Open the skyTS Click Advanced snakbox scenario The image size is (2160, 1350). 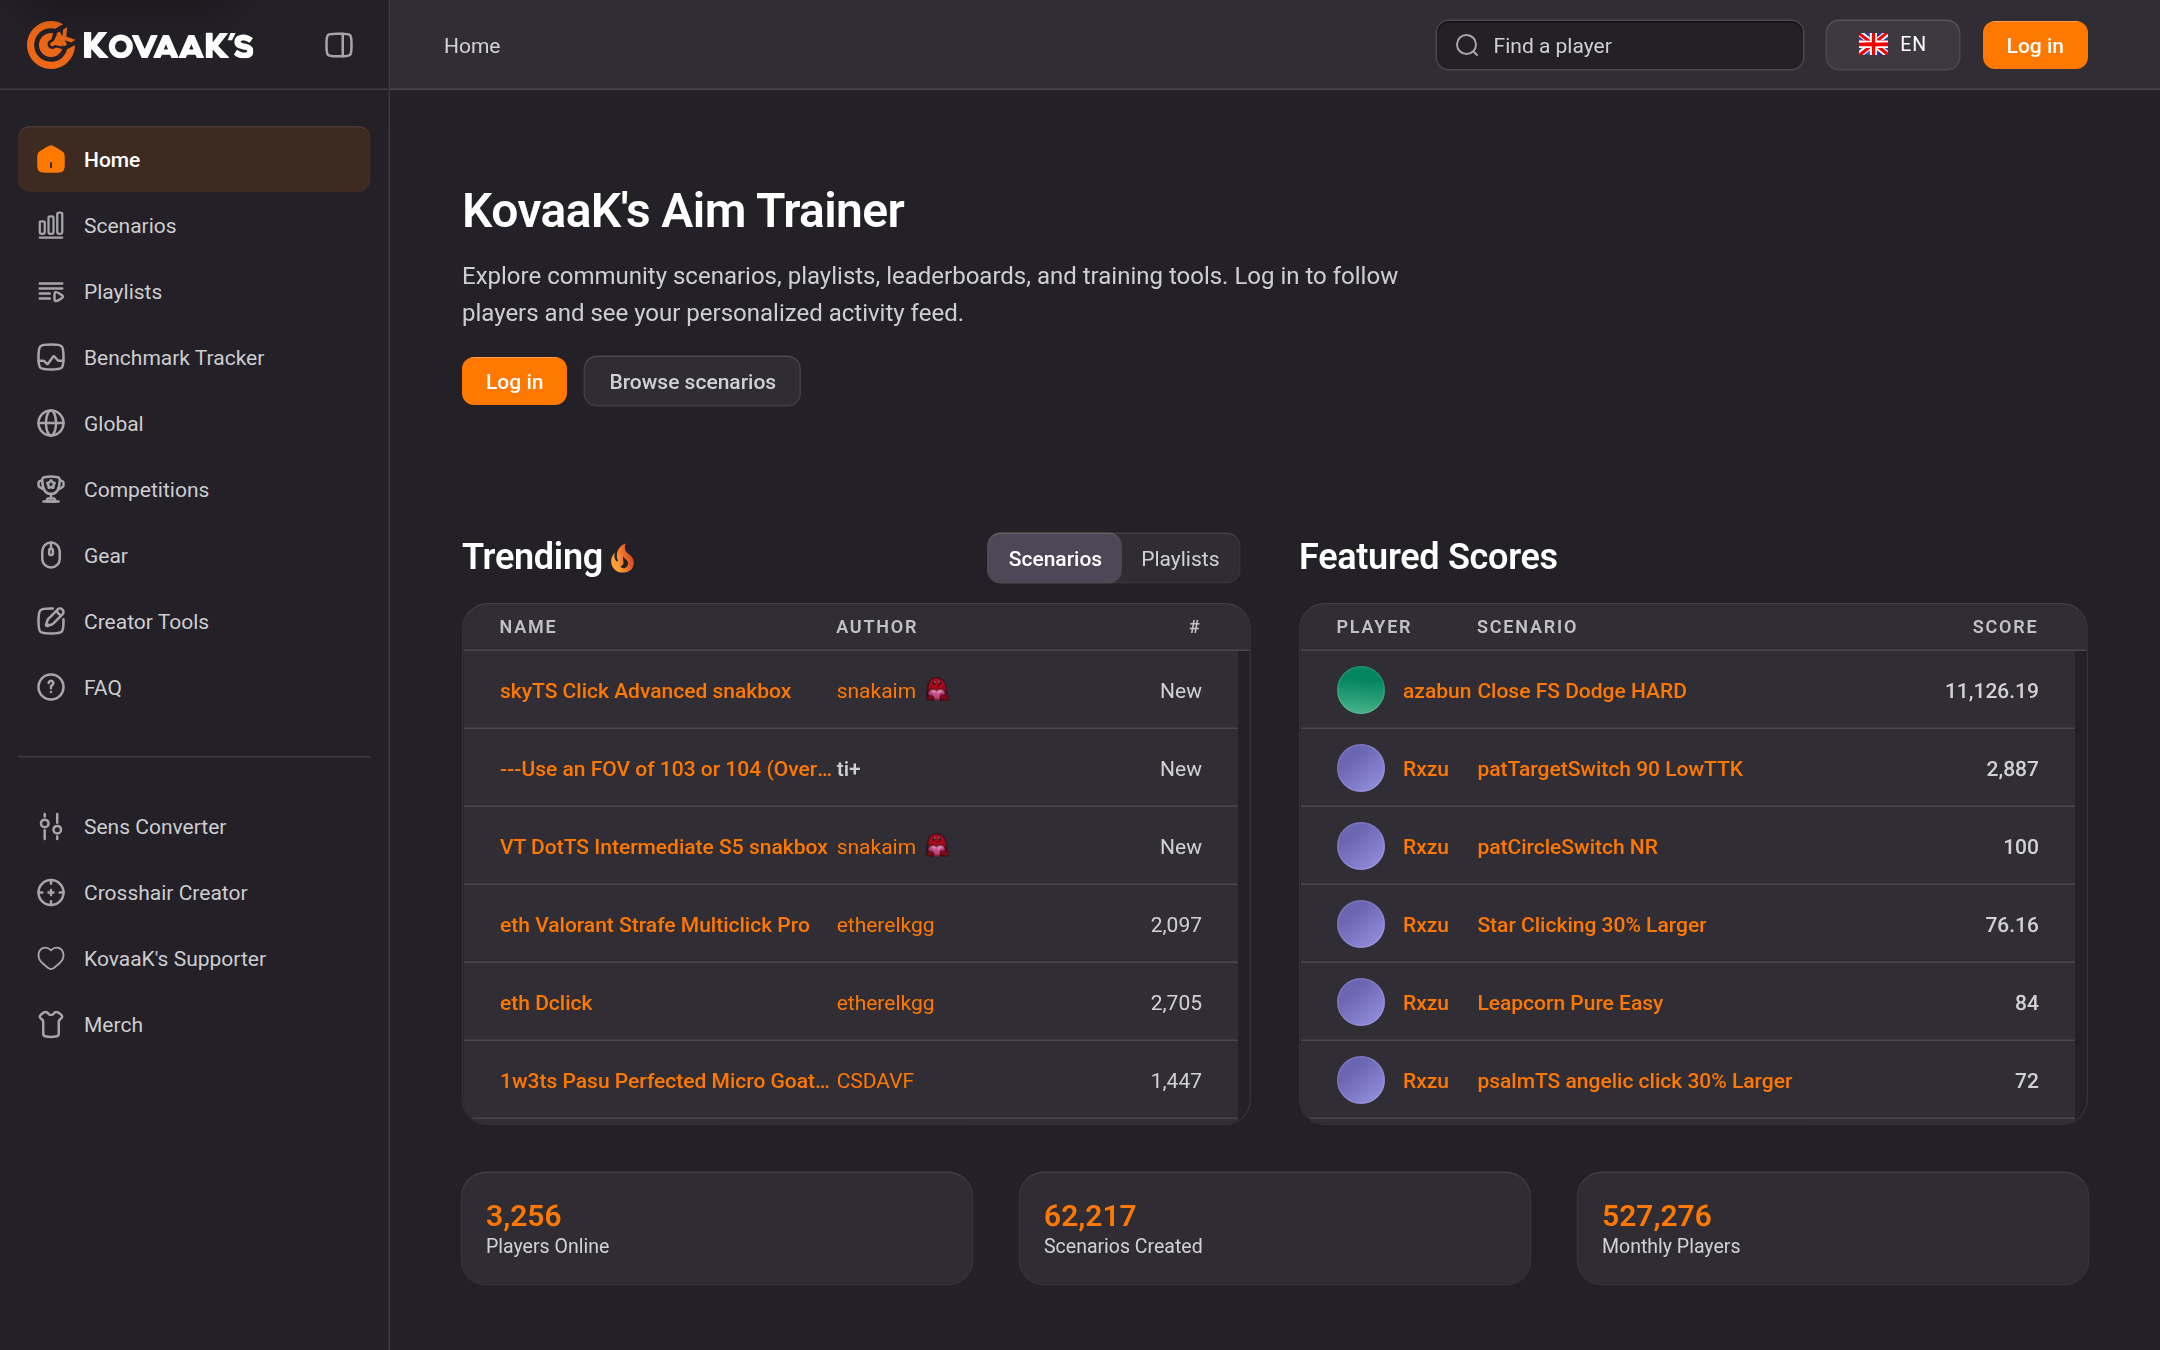645,690
